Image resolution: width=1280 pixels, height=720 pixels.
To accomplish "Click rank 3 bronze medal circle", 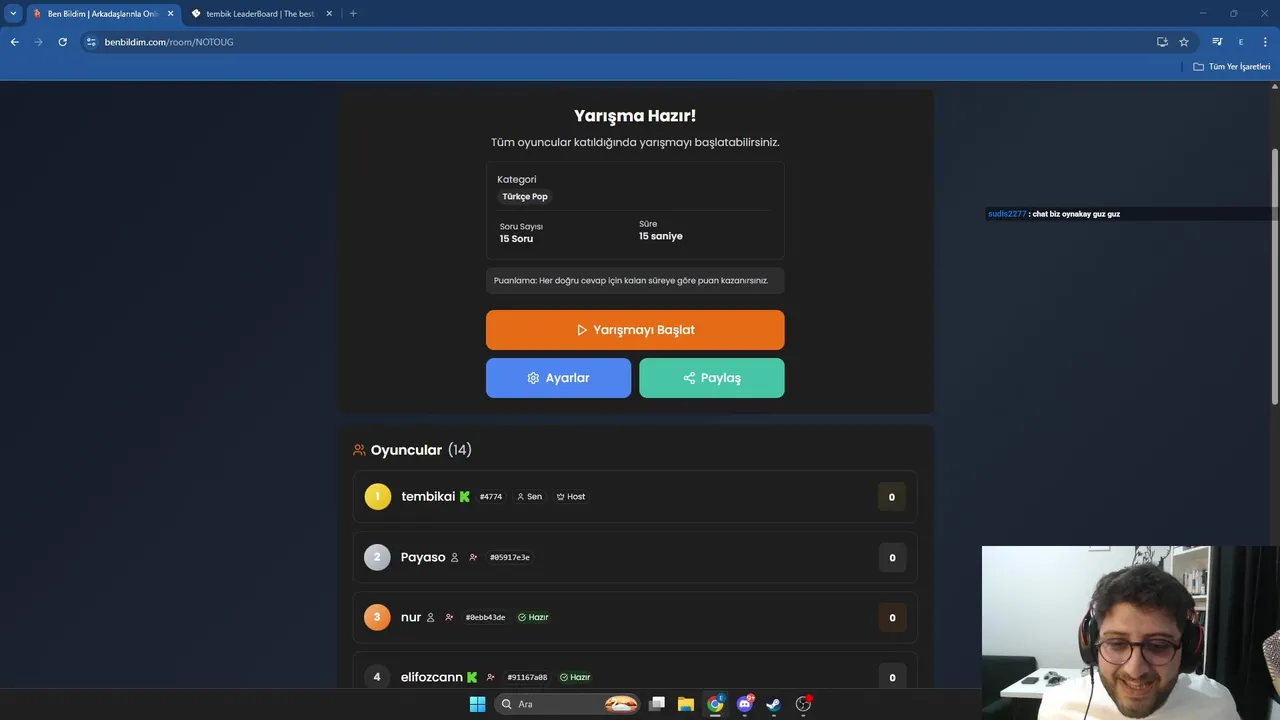I will pyautogui.click(x=377, y=617).
